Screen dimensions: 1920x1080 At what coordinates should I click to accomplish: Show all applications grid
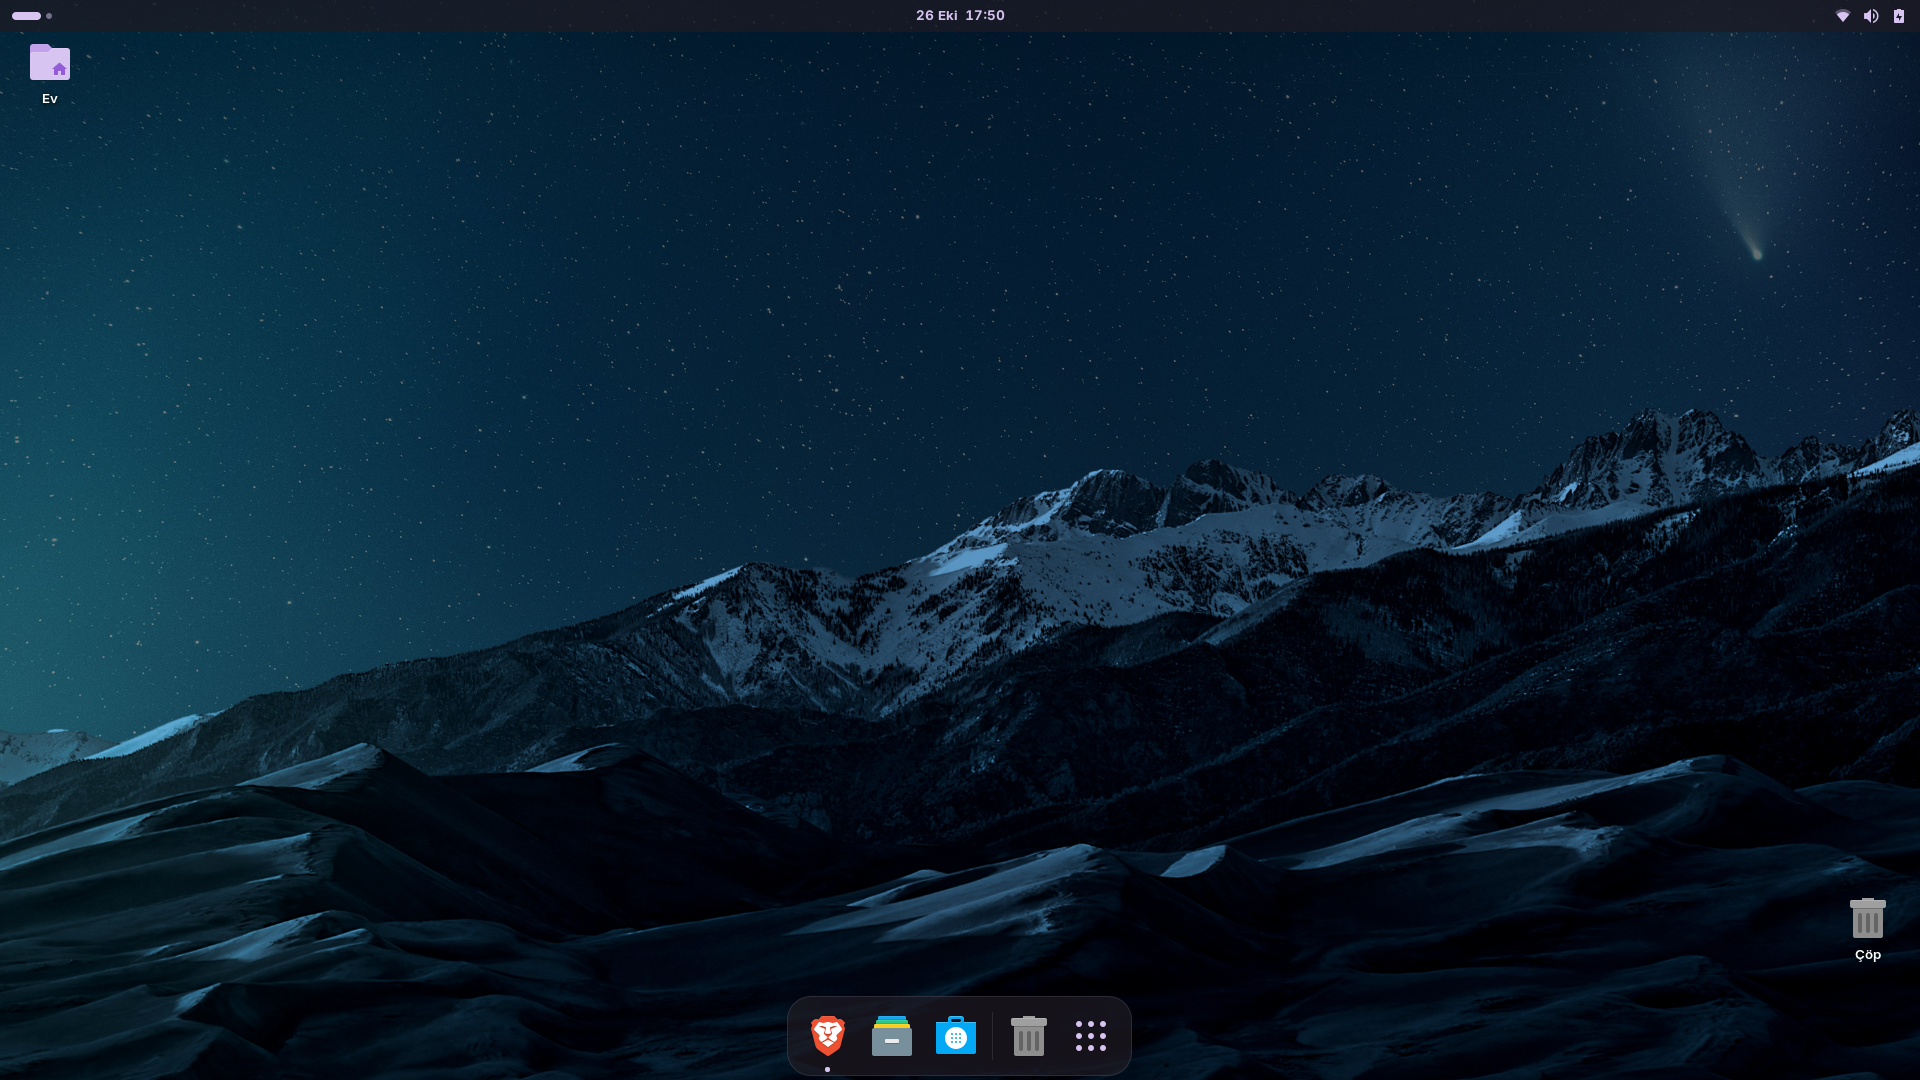pyautogui.click(x=1091, y=1036)
